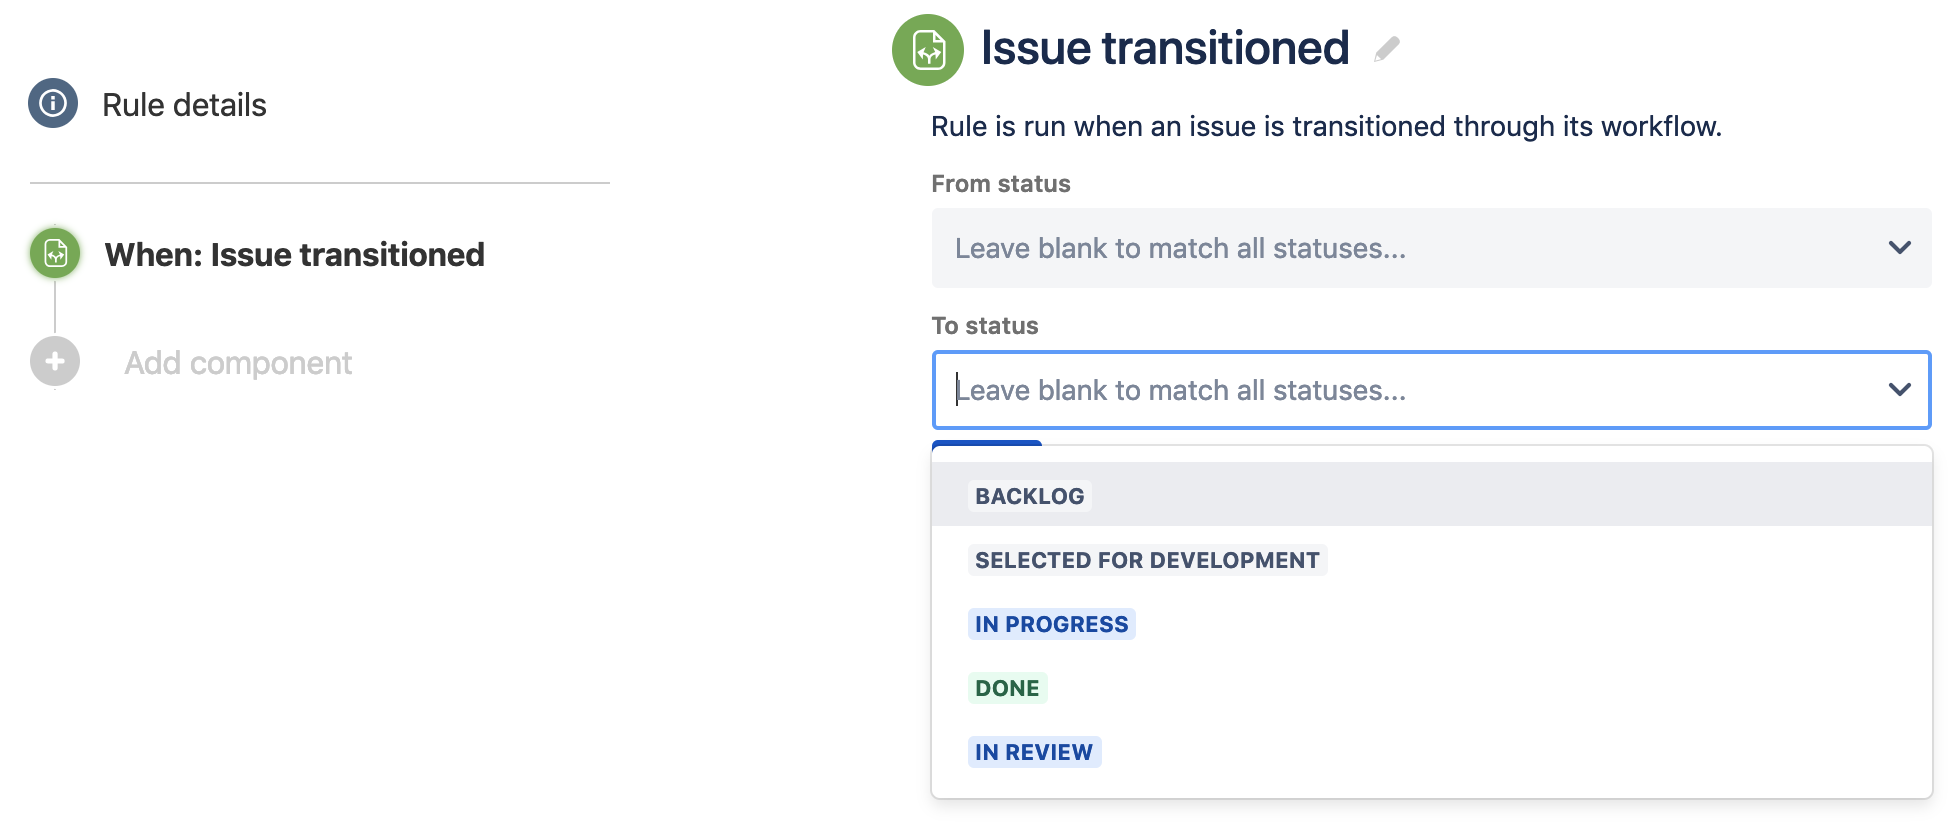Focus the To status text input
This screenshot has width=1960, height=822.
click(x=1410, y=390)
